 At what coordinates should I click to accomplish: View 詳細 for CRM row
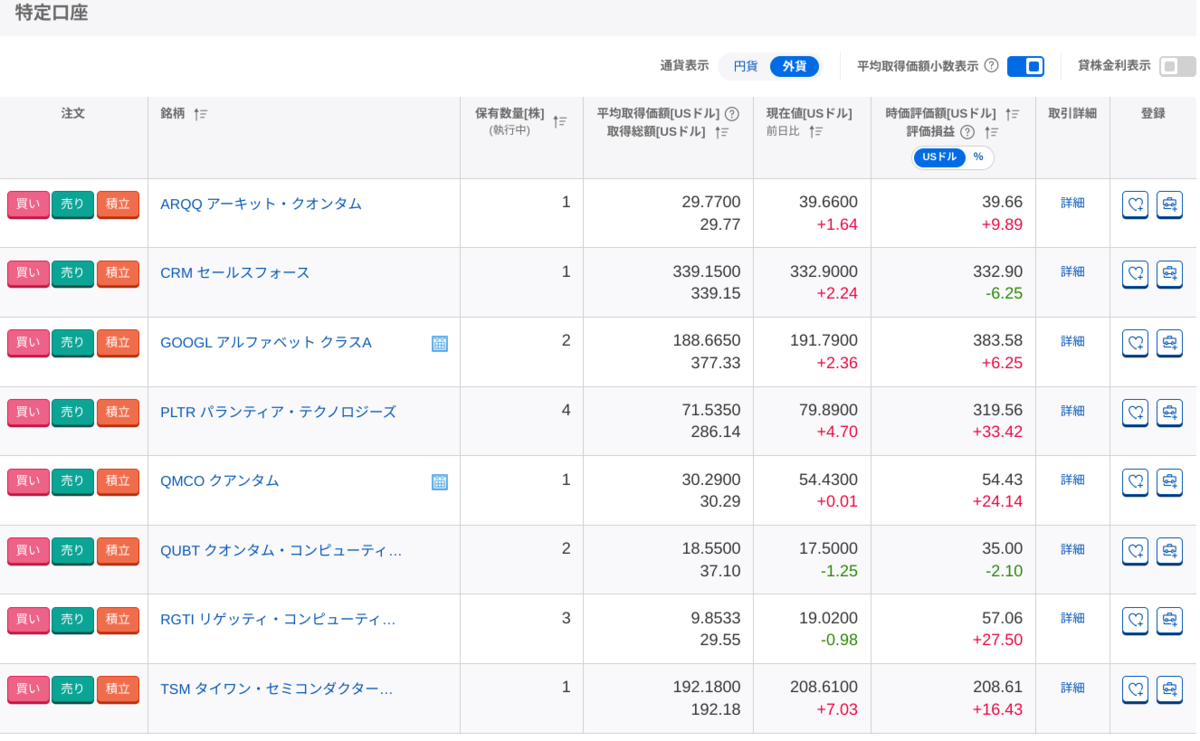click(x=1072, y=272)
